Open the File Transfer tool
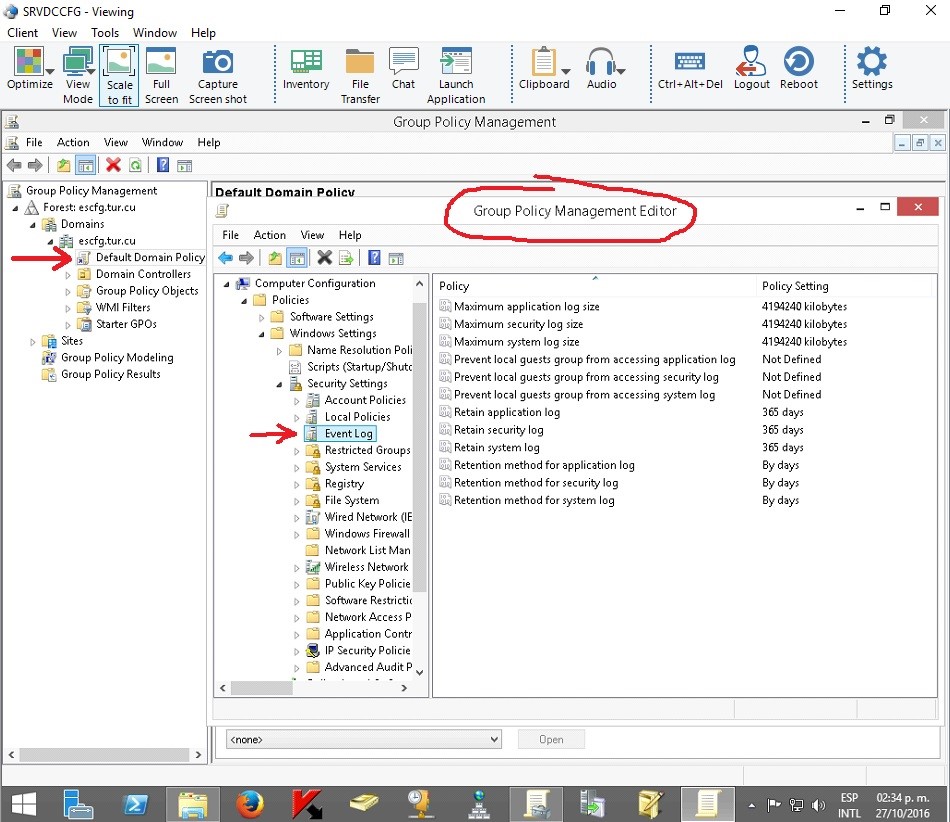Image resolution: width=950 pixels, height=822 pixels. click(360, 63)
